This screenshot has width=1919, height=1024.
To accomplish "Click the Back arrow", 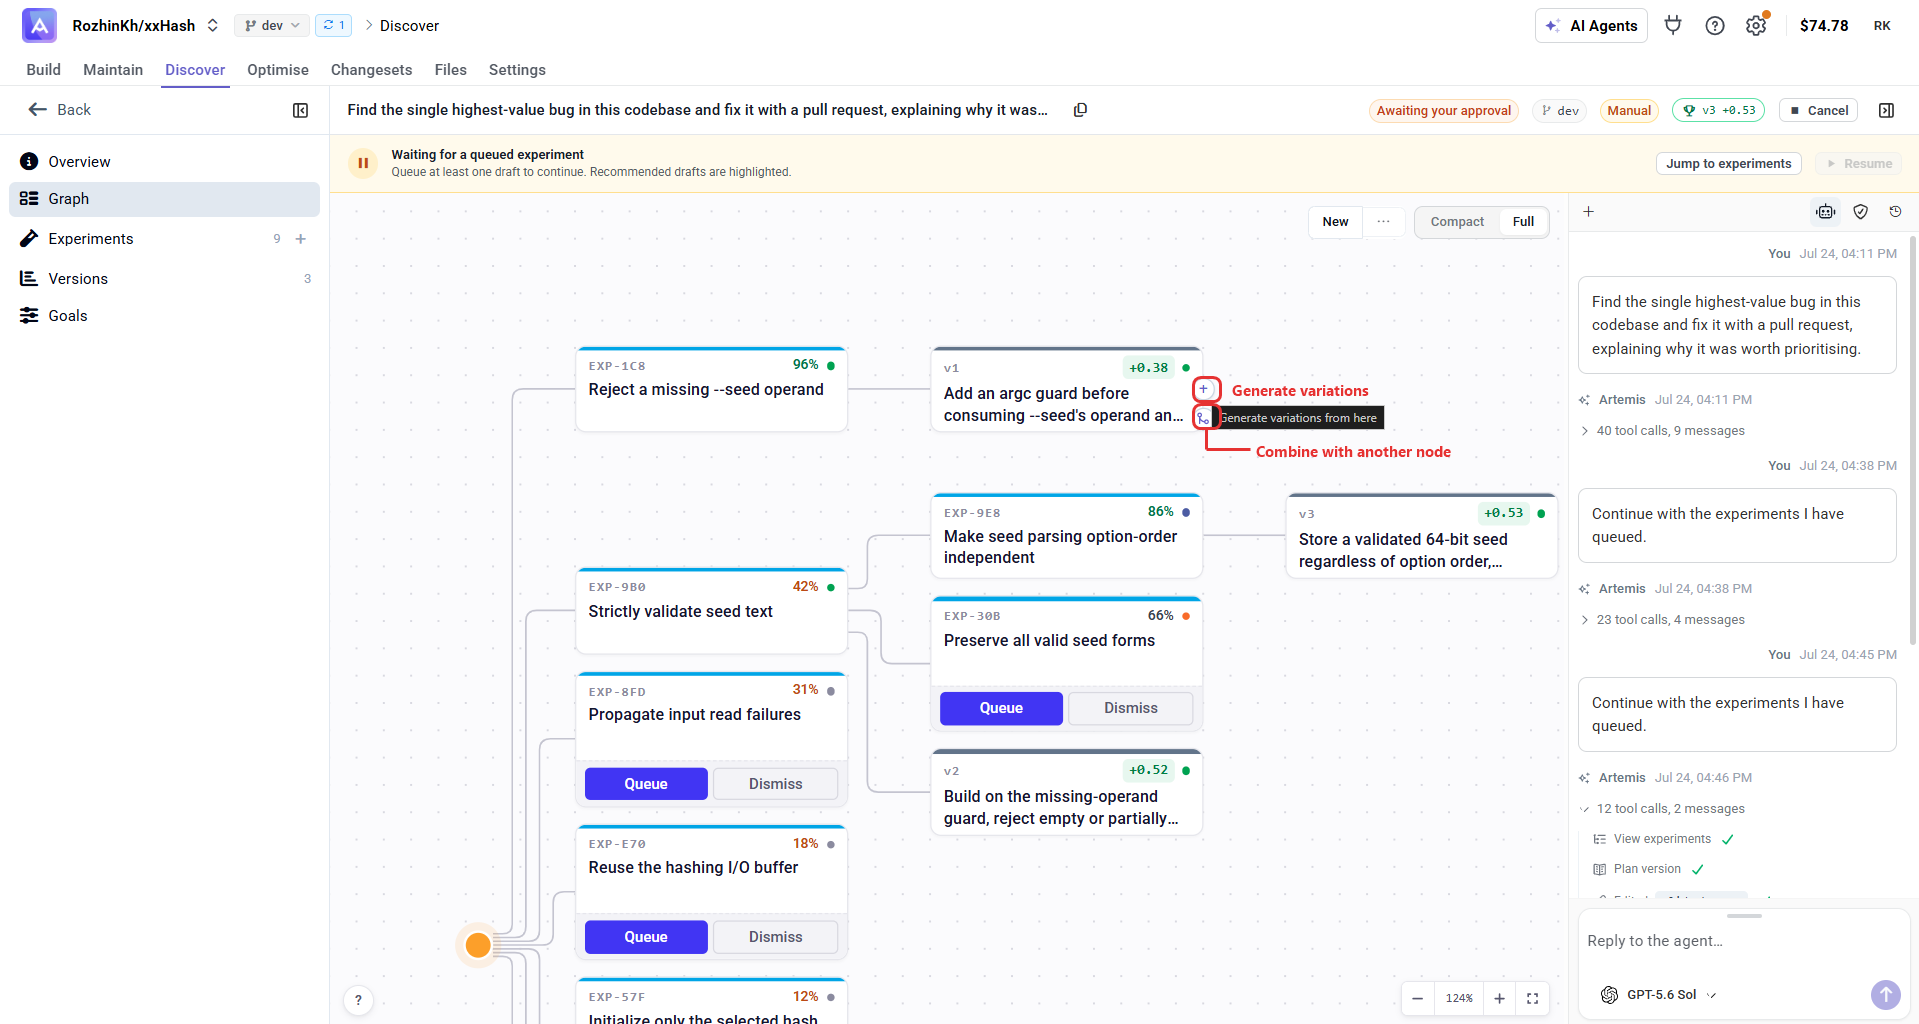I will point(38,109).
